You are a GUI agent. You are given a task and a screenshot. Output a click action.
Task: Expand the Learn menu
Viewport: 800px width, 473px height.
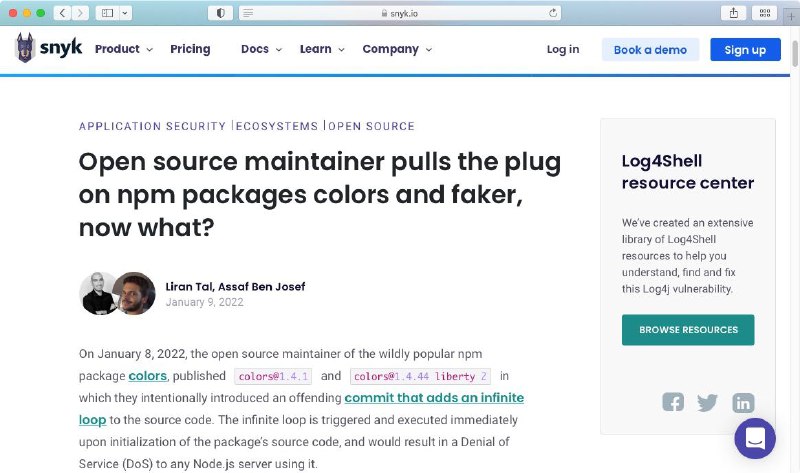coord(322,49)
